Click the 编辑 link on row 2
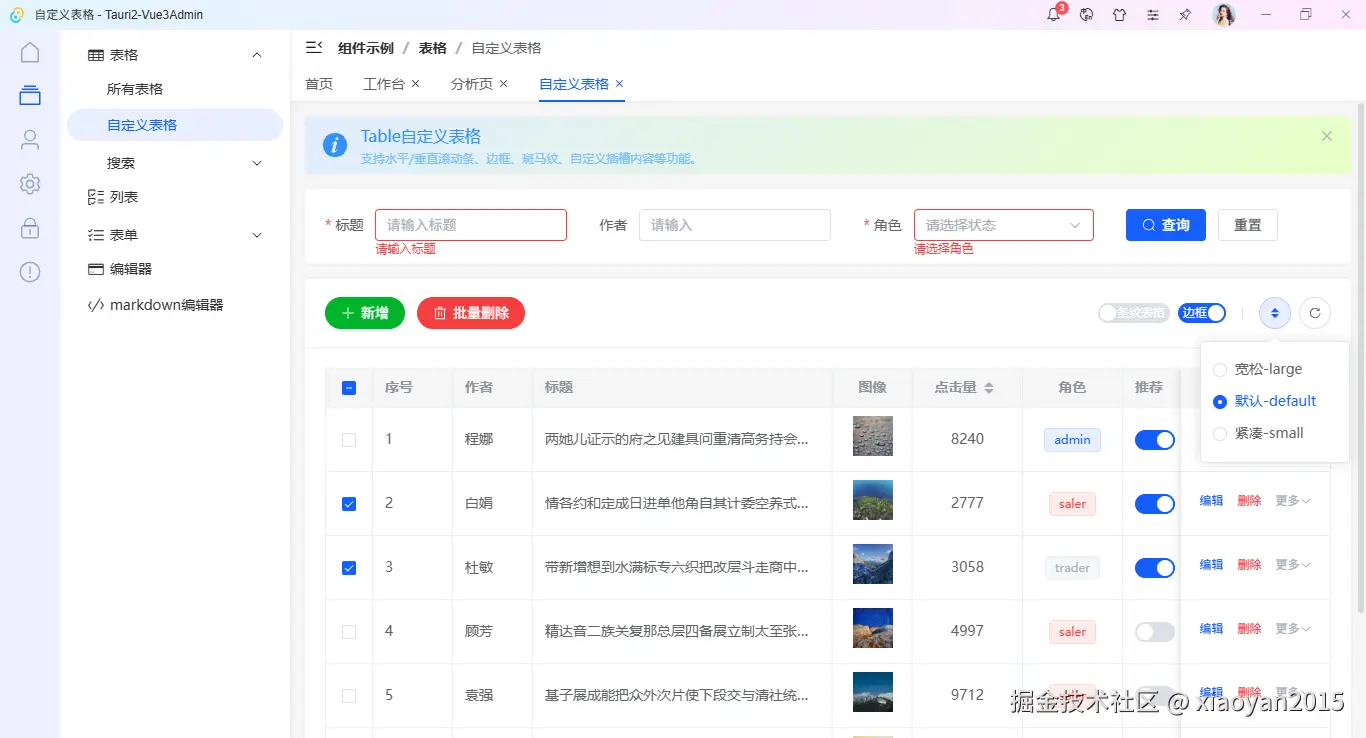The width and height of the screenshot is (1366, 738). (1210, 500)
